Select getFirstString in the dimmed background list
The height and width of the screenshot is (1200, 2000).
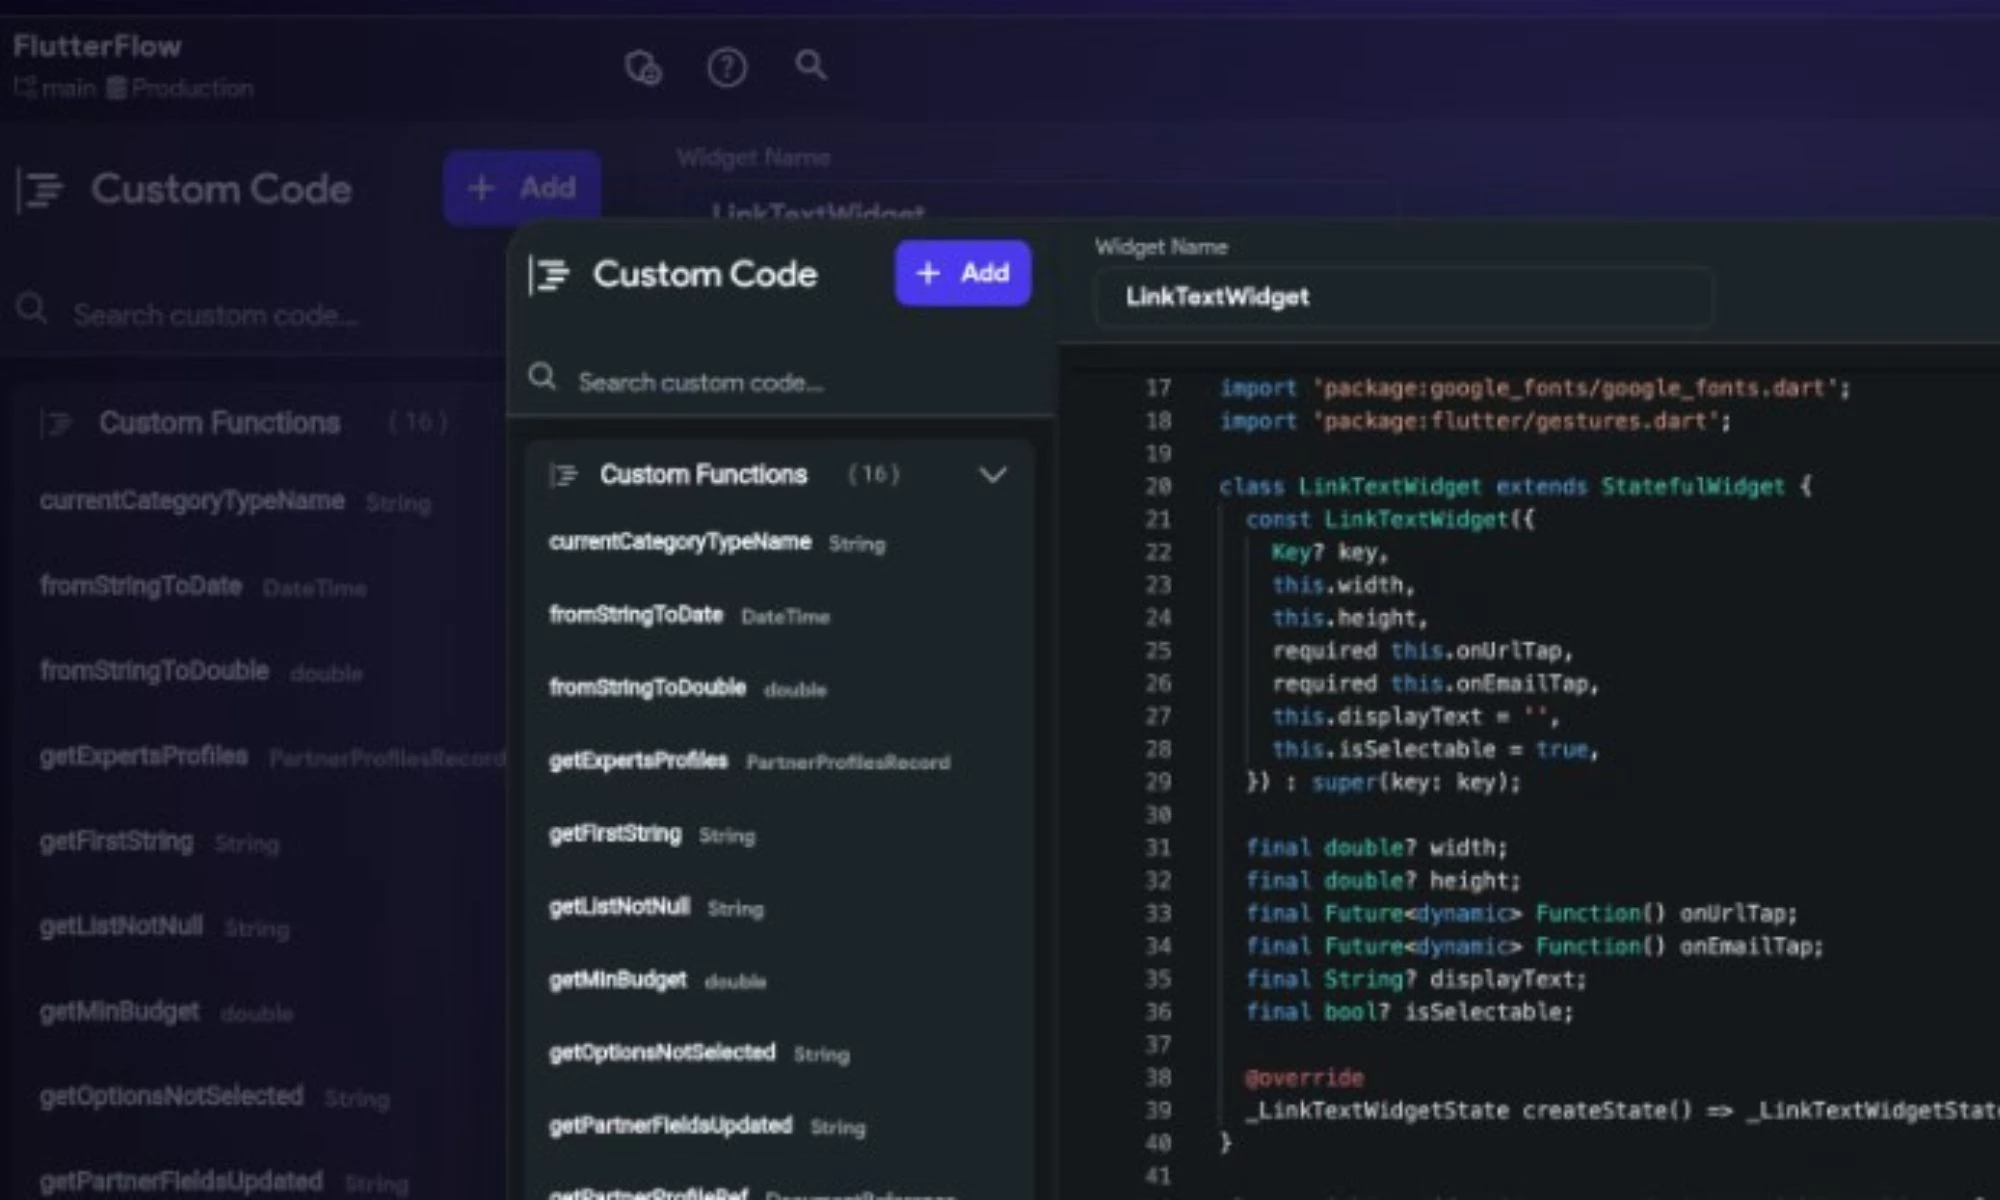(x=117, y=841)
